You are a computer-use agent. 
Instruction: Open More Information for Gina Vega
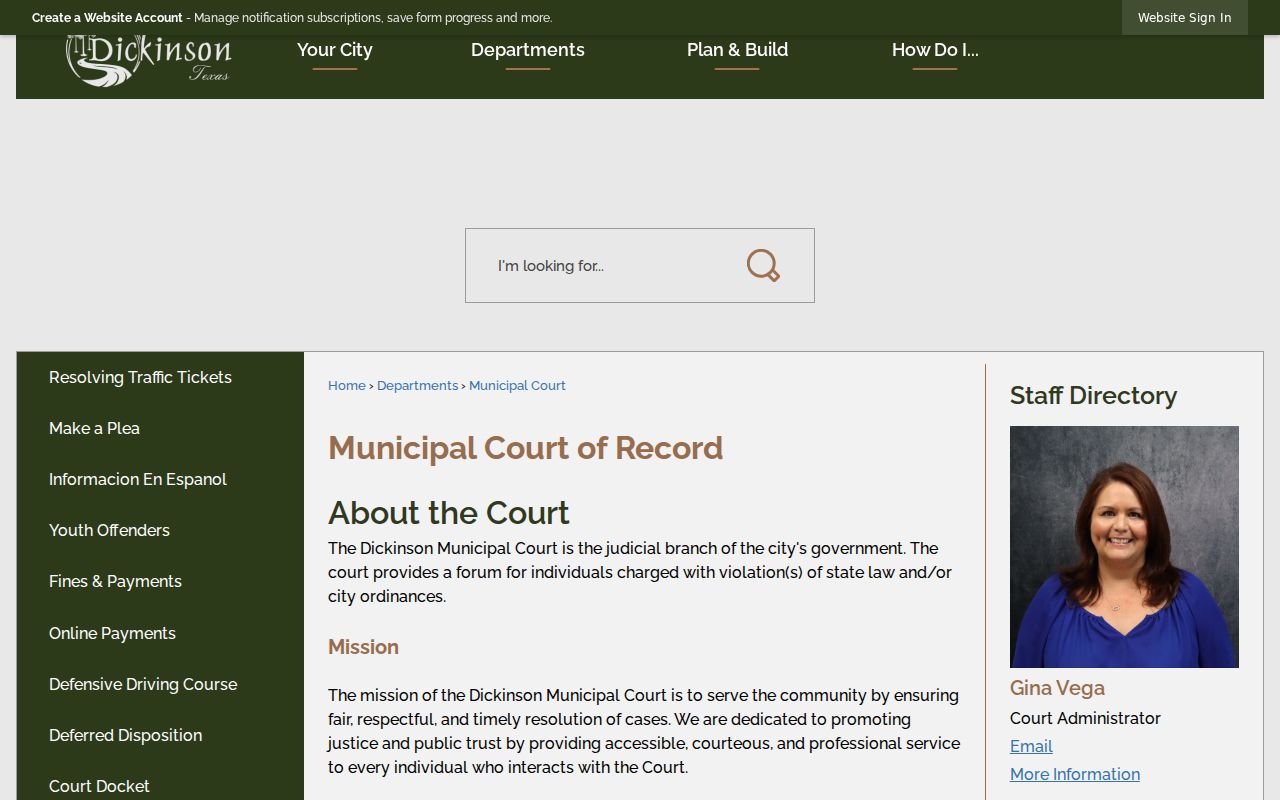tap(1075, 774)
